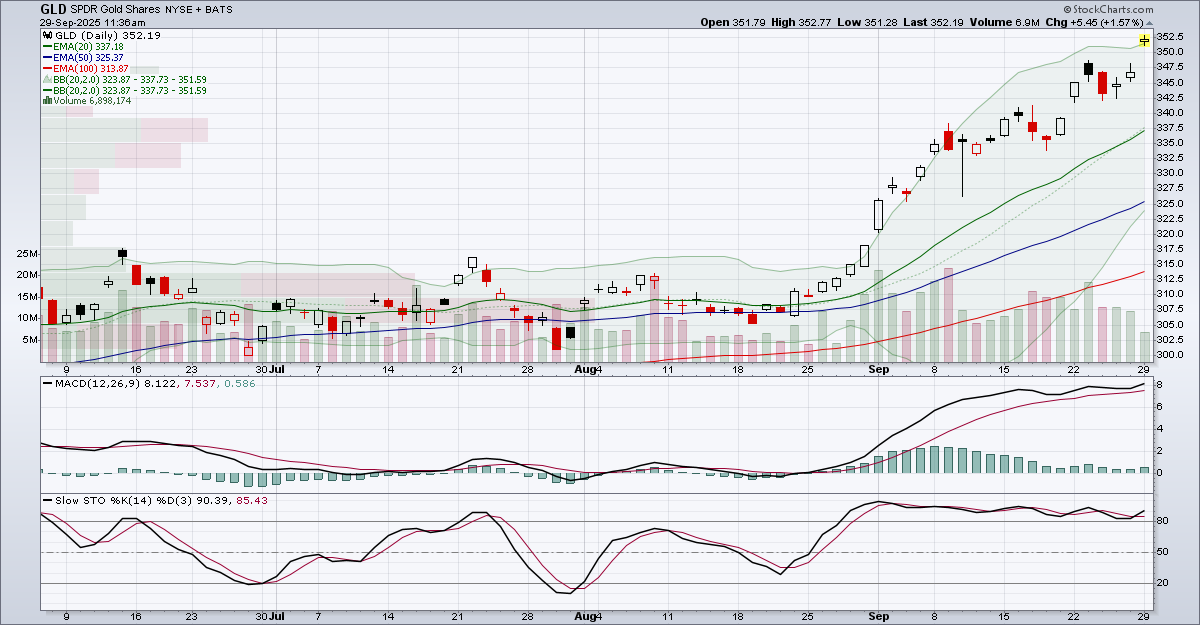The width and height of the screenshot is (1200, 625).
Task: Click the volume bars icon in the legend
Action: tap(45, 101)
